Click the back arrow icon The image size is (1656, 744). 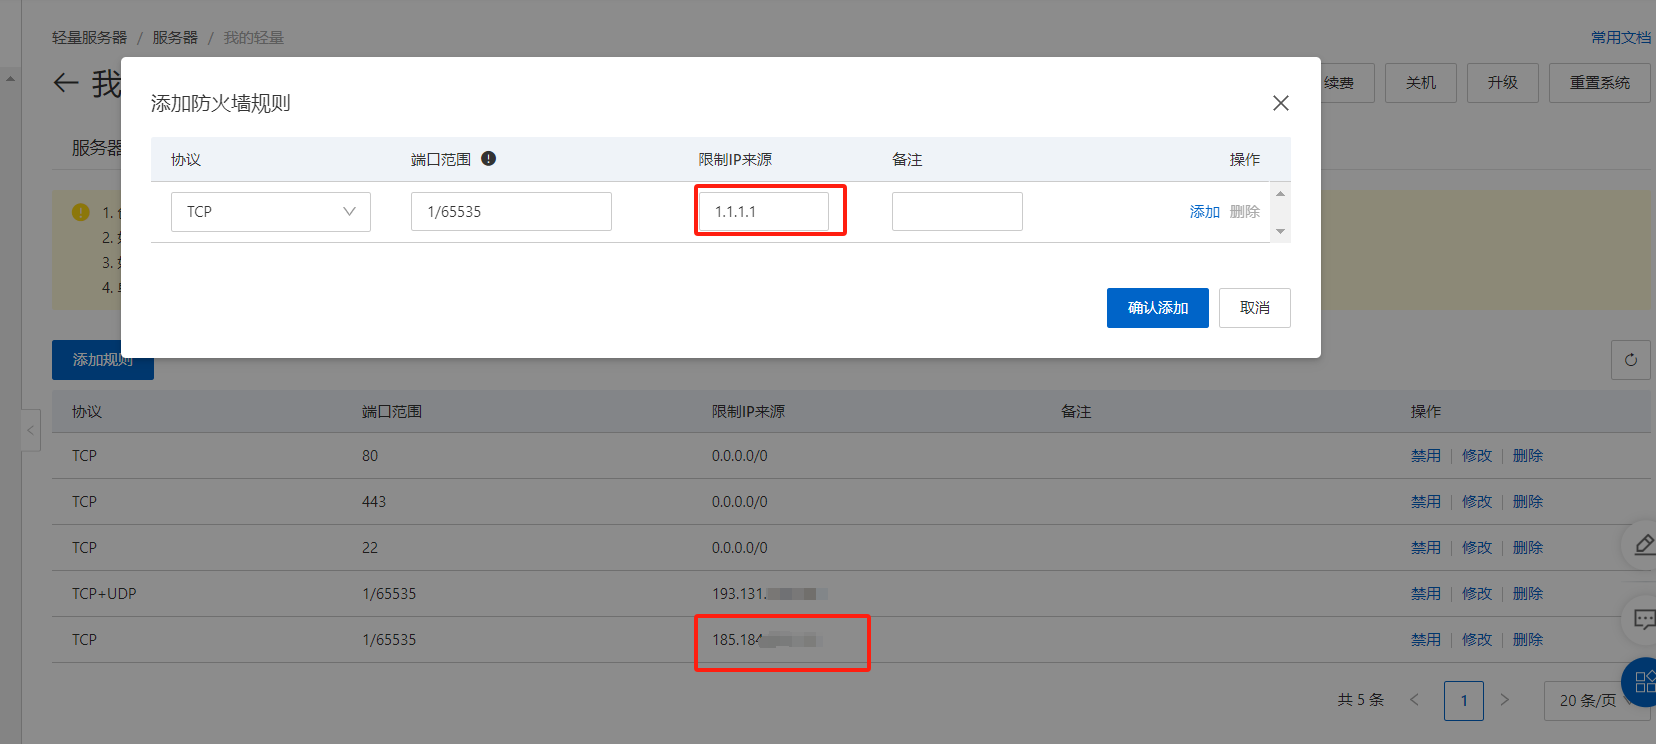(x=66, y=83)
